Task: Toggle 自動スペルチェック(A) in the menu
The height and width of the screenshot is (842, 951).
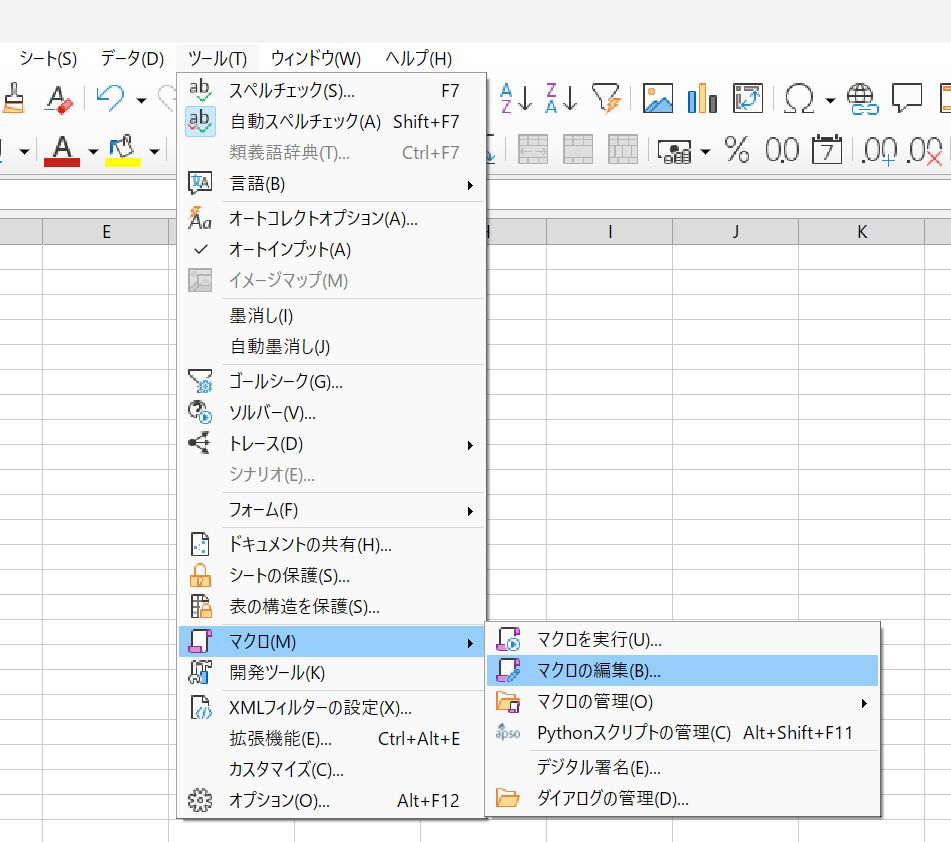Action: 305,122
